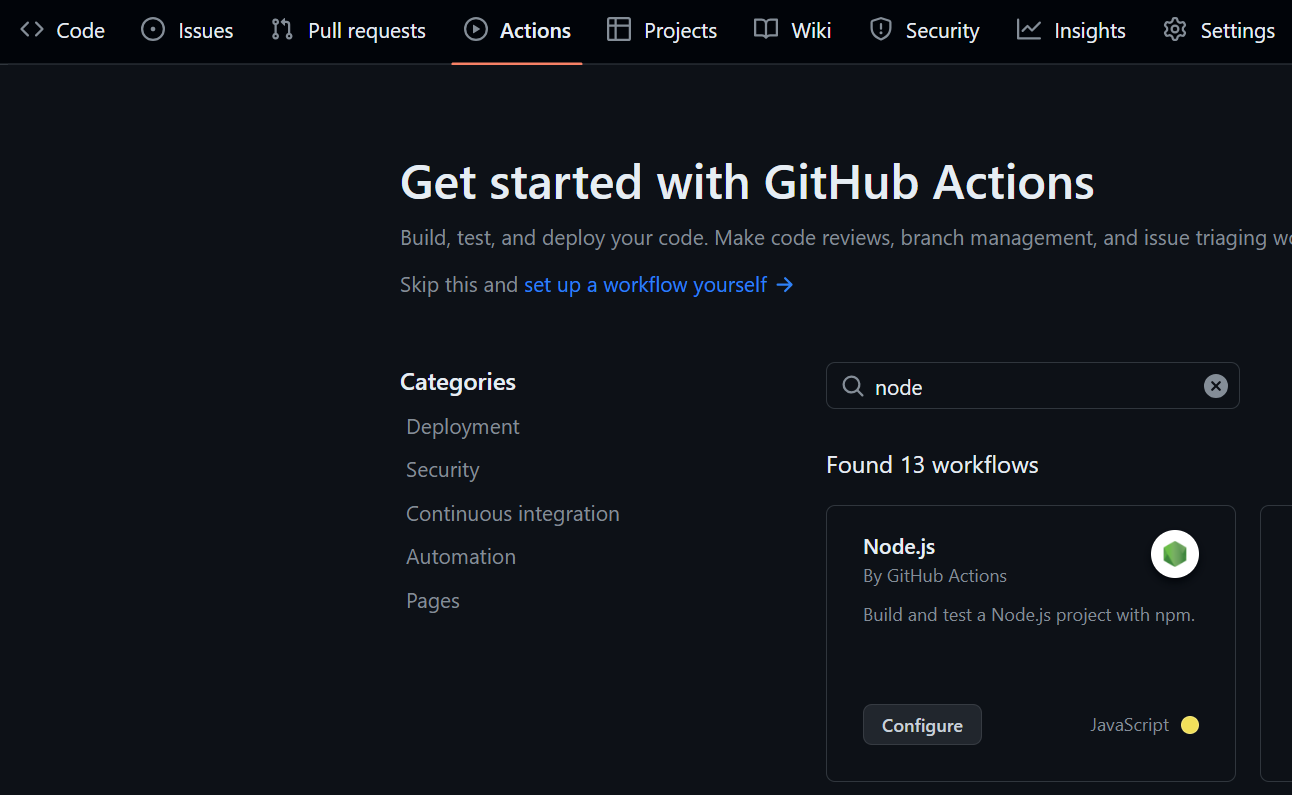Click the Wiki book icon
The image size is (1292, 795).
766,30
